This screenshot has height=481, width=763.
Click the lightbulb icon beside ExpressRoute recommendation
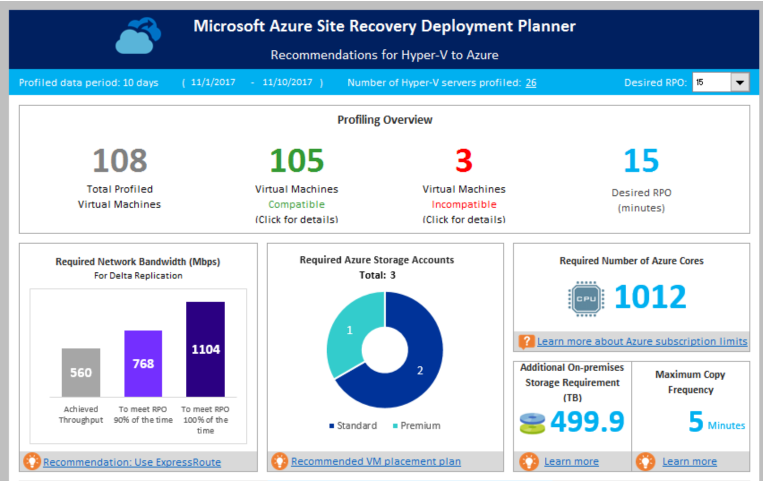(x=32, y=461)
